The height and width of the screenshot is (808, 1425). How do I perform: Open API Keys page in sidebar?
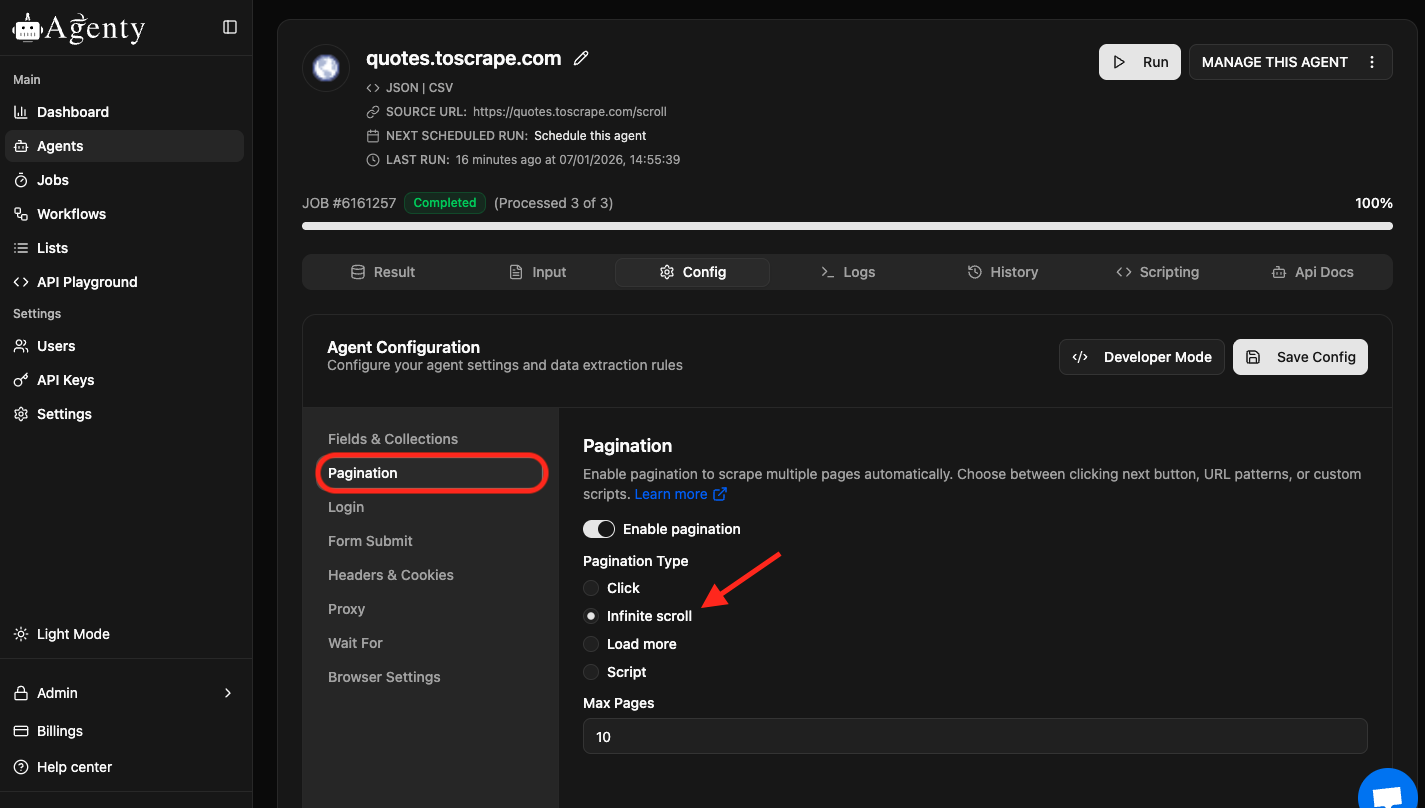pyautogui.click(x=65, y=380)
